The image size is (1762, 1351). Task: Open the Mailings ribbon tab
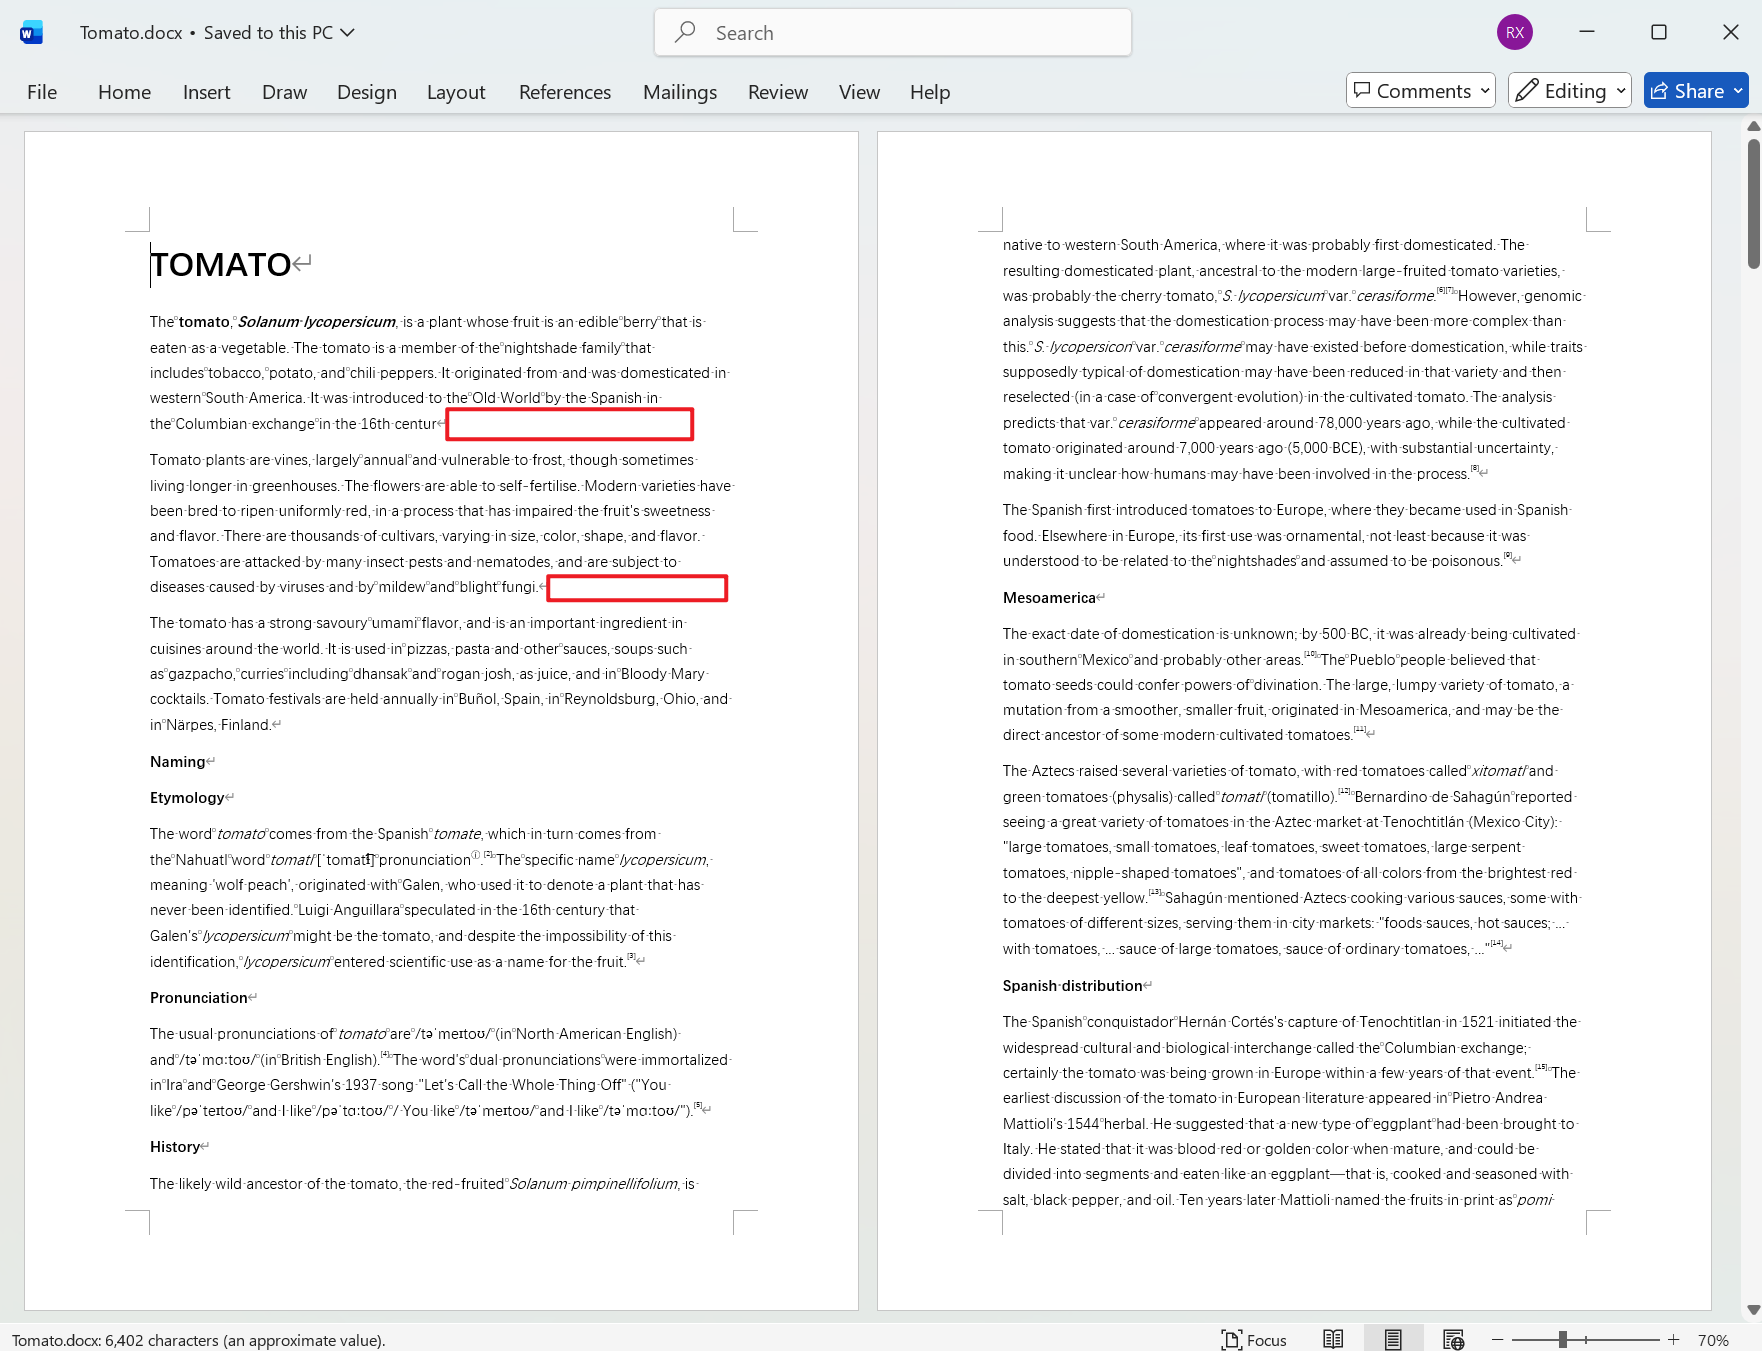pos(679,91)
